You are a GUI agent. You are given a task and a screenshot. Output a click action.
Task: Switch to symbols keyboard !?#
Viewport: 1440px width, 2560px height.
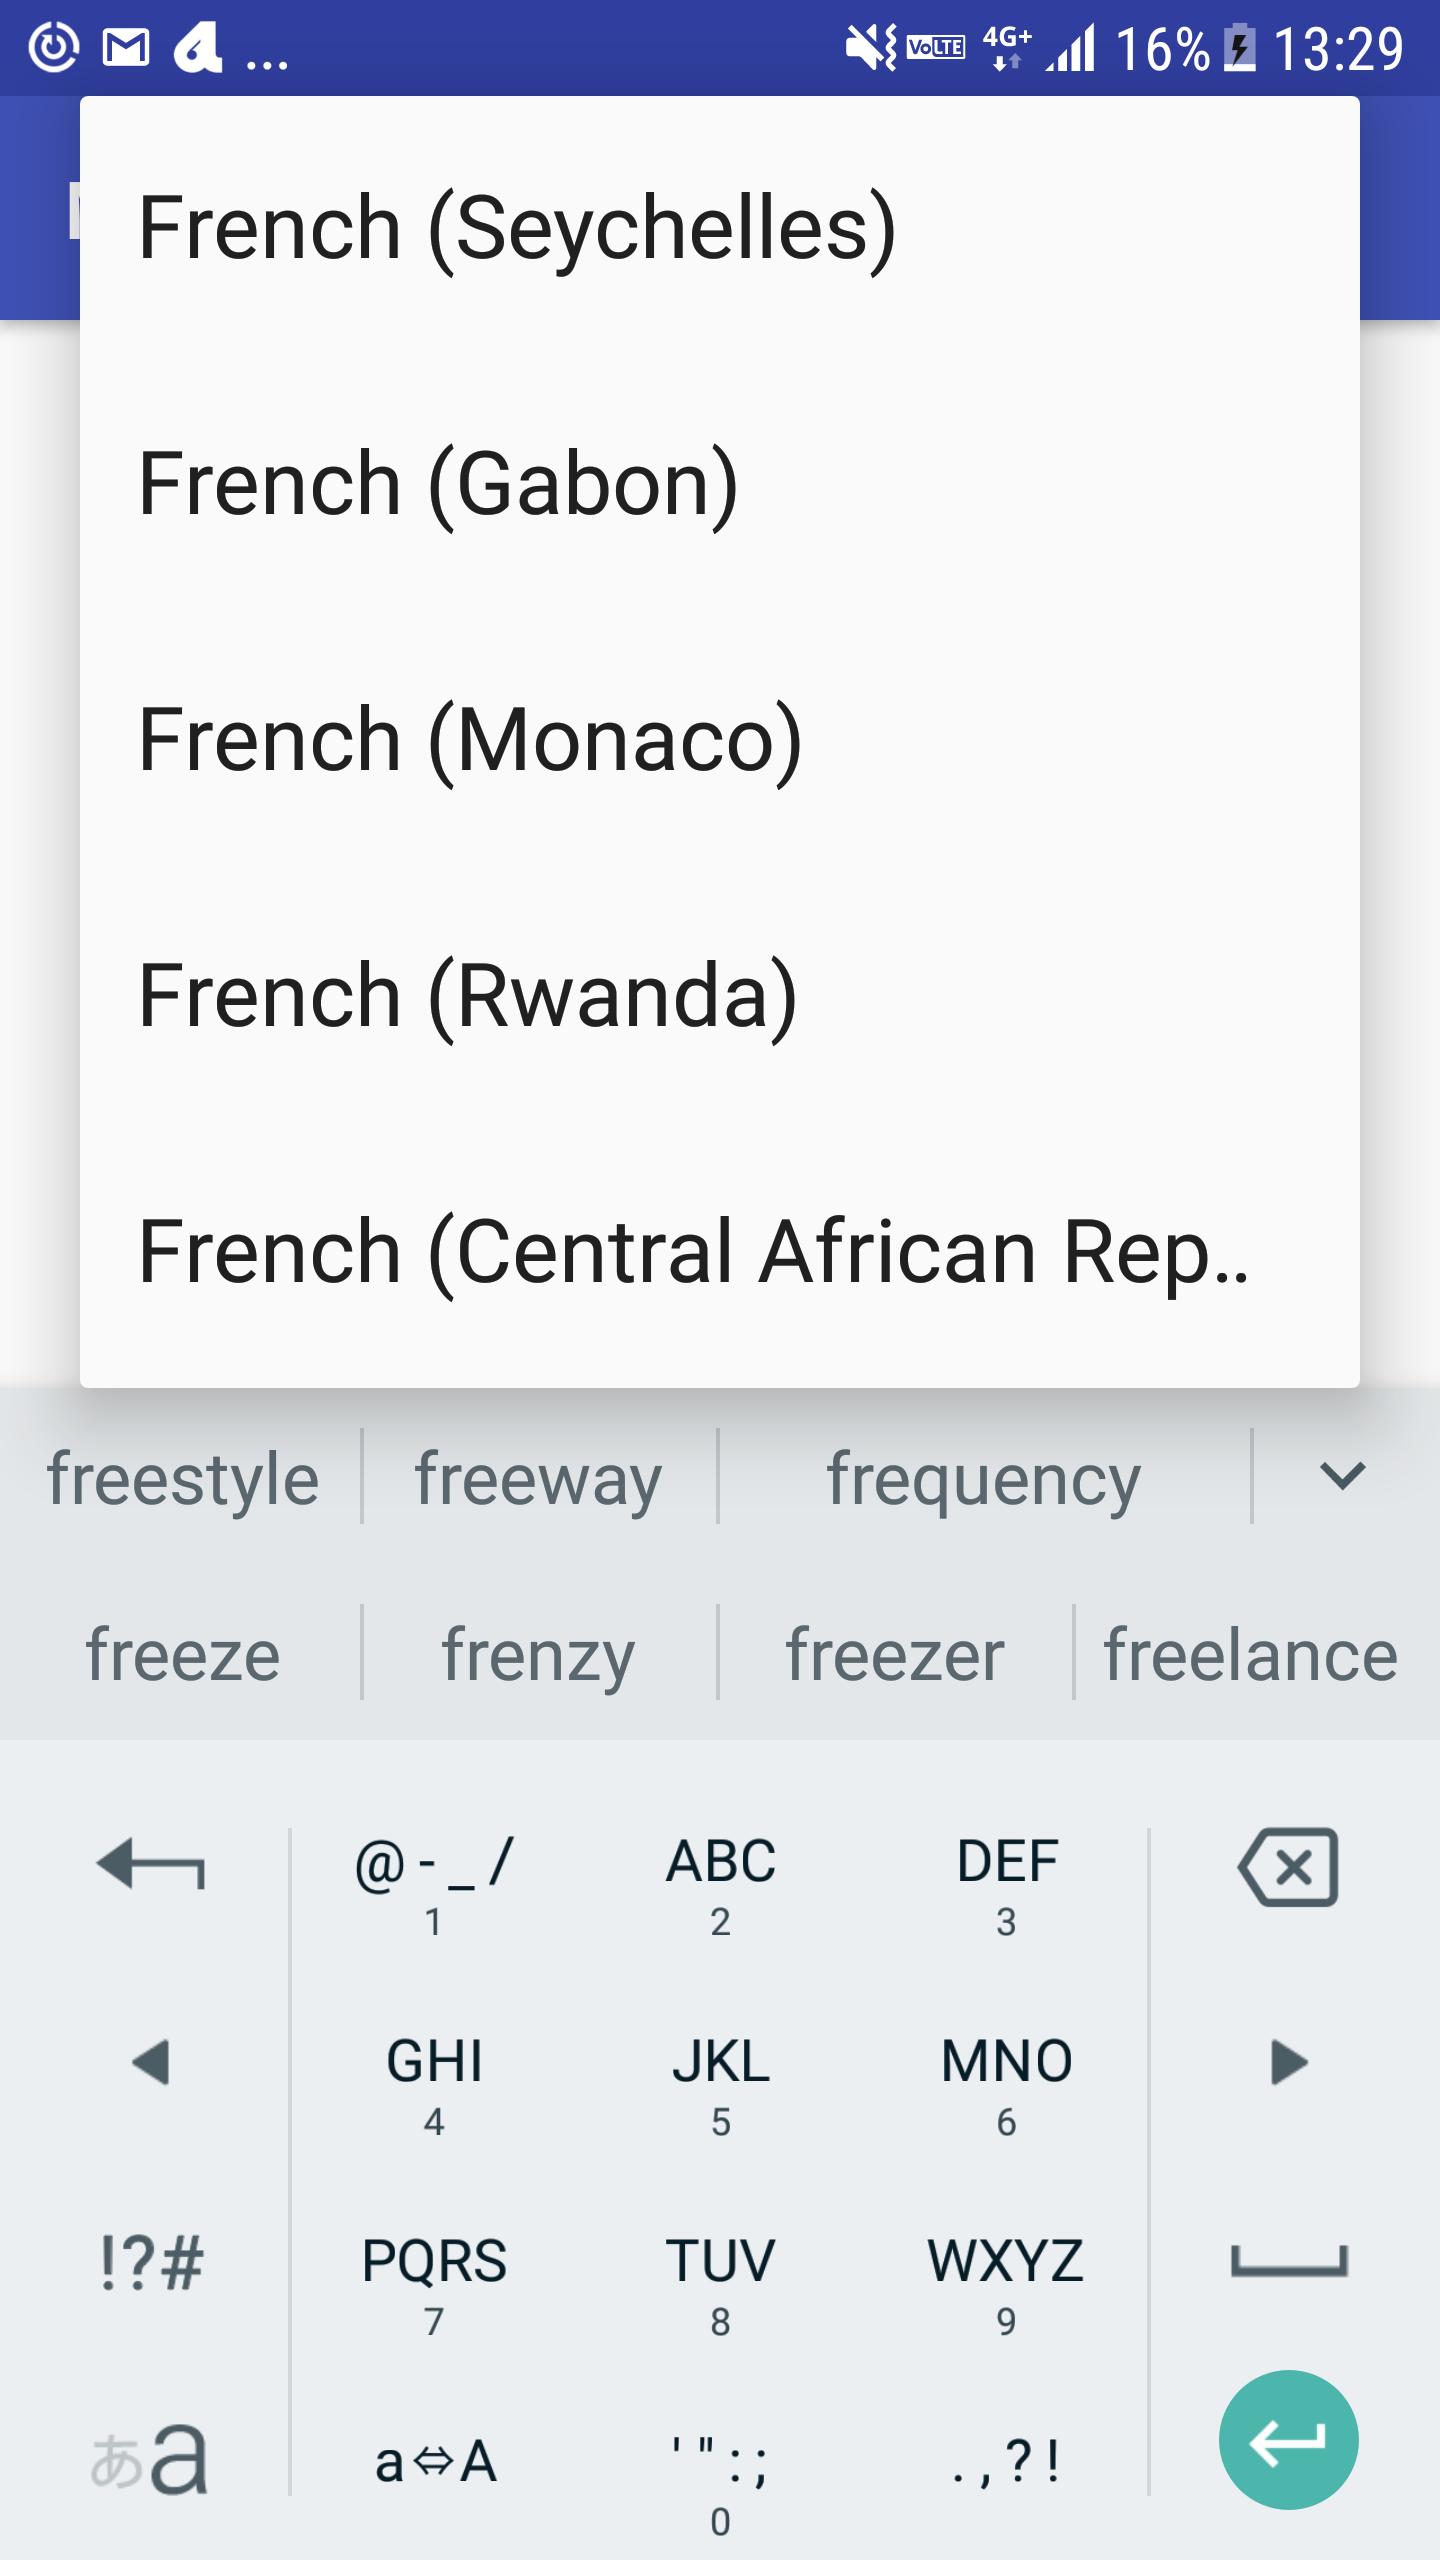pyautogui.click(x=150, y=2263)
